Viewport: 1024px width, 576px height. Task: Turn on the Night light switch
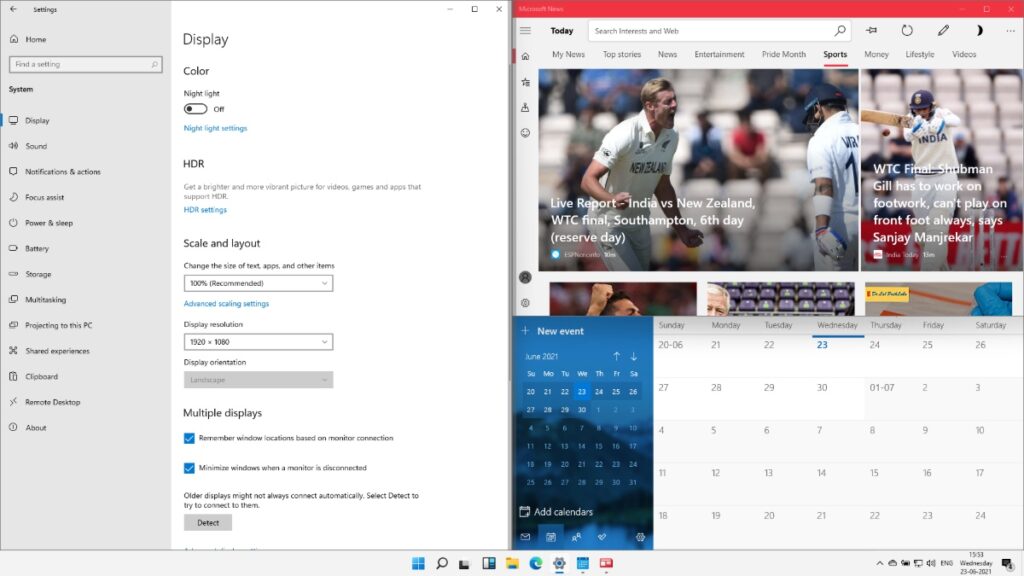coord(195,109)
